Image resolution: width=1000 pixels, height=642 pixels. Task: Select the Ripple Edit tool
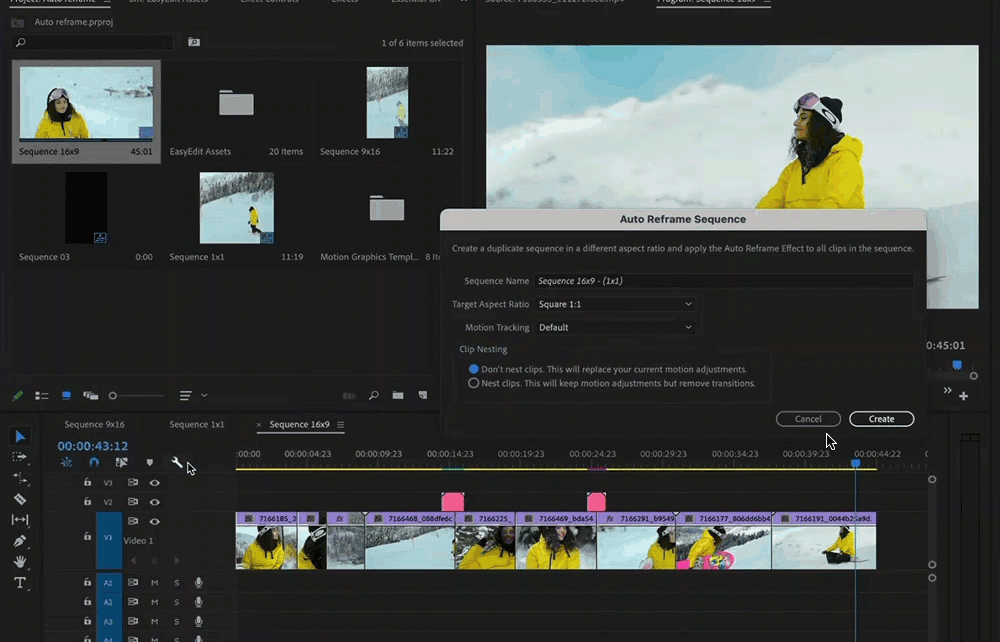[20, 478]
